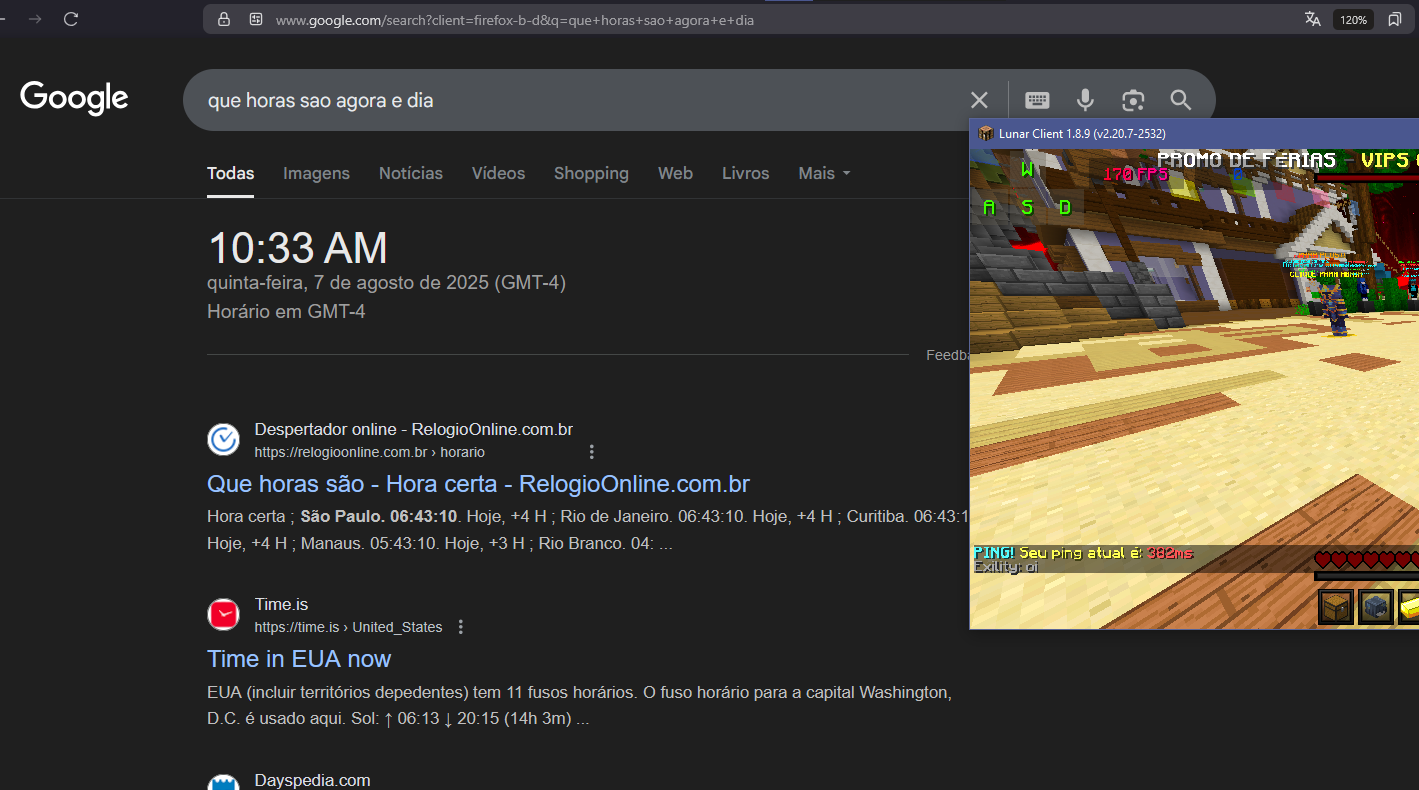This screenshot has height=790, width=1419.
Task: Search by image with camera lens icon
Action: 1133,100
